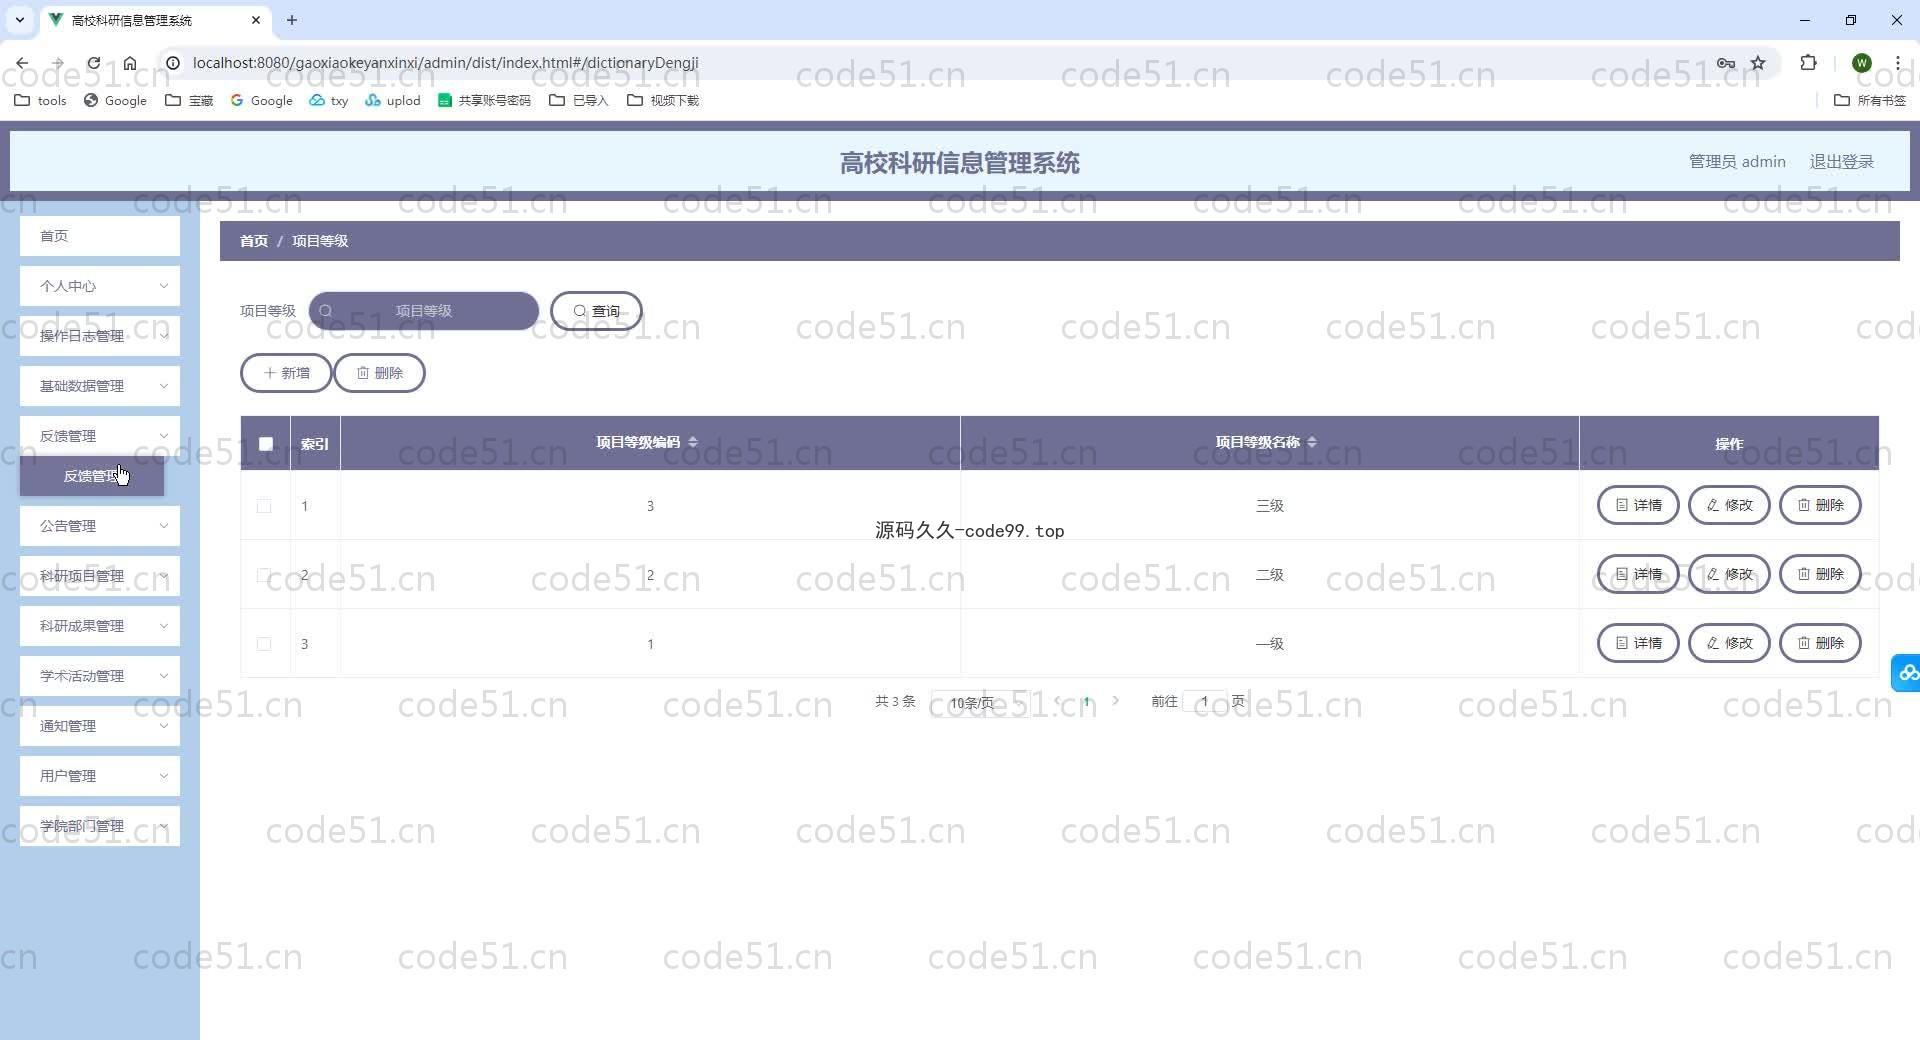Image resolution: width=1920 pixels, height=1040 pixels.
Task: Click the 新增 add button
Action: pyautogui.click(x=286, y=373)
